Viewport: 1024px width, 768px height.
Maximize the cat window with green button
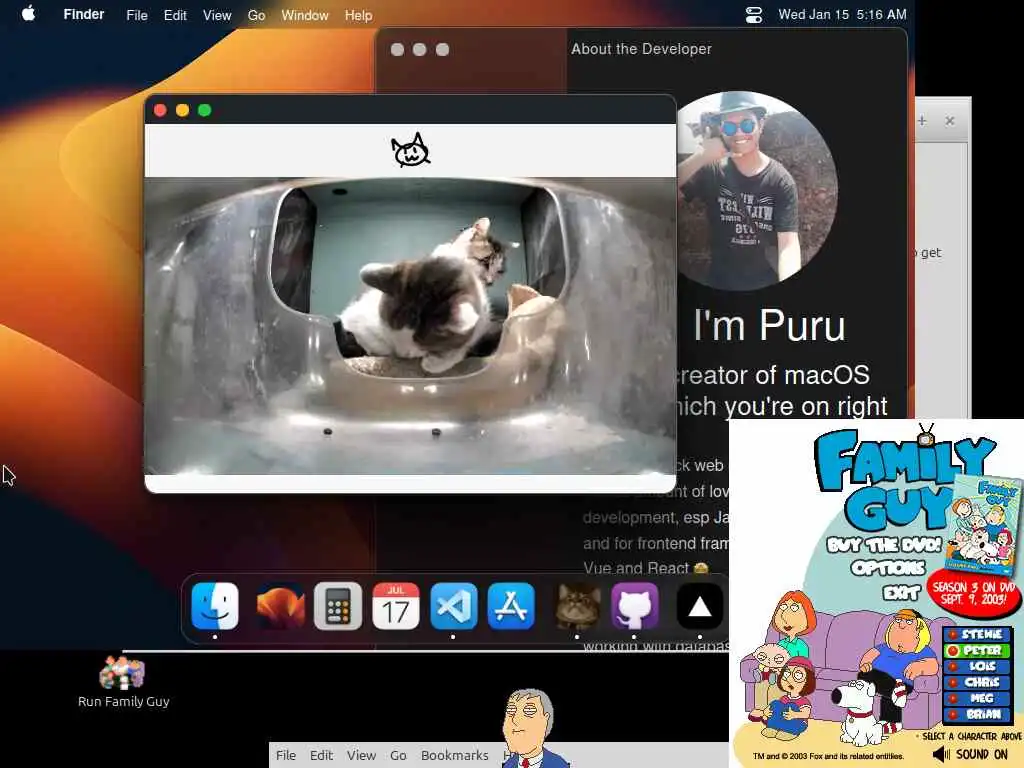click(x=204, y=110)
